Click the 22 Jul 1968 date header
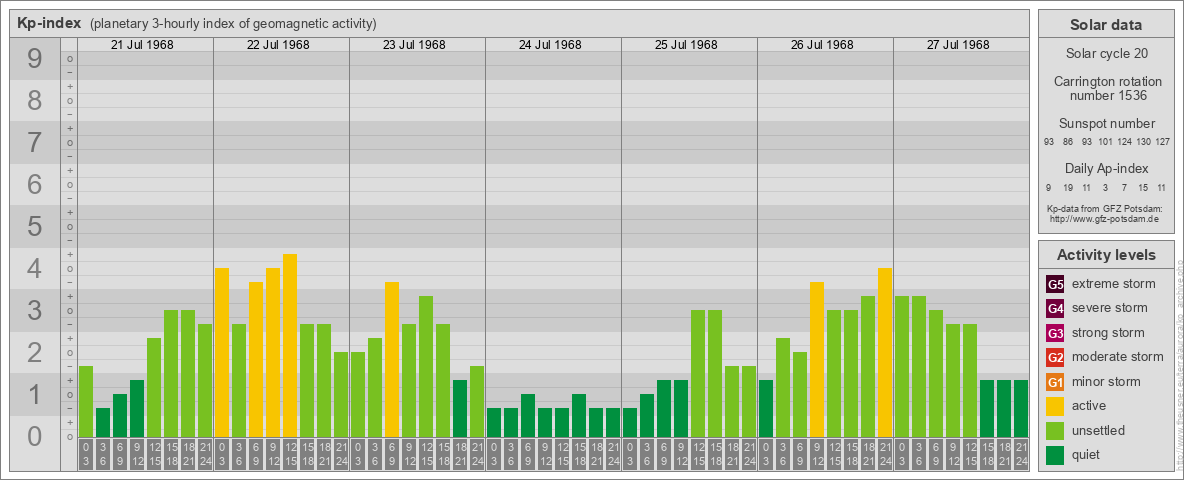The image size is (1184, 480). coord(278,45)
